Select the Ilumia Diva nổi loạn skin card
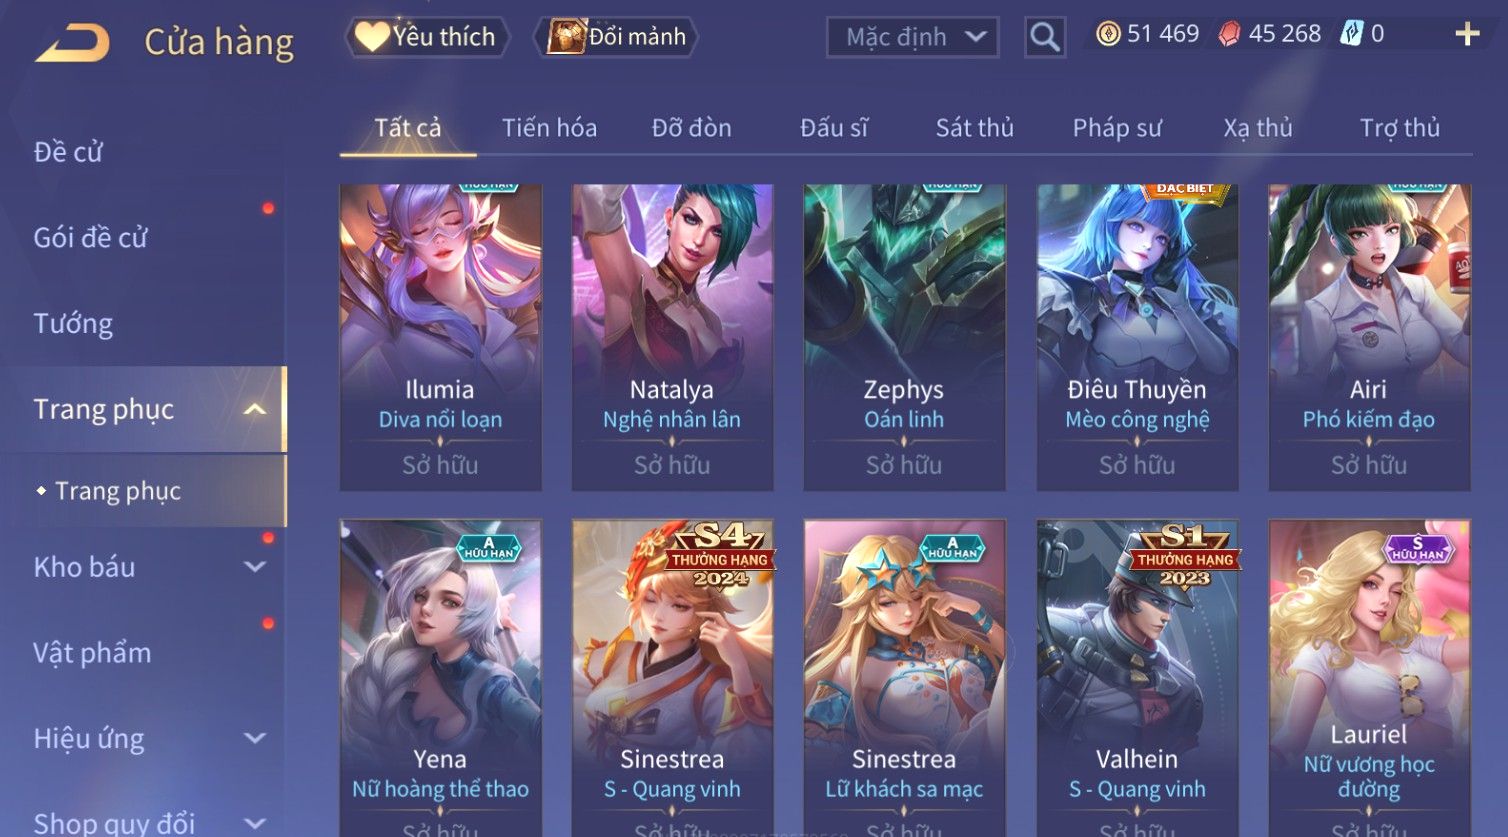1508x837 pixels. coord(441,337)
